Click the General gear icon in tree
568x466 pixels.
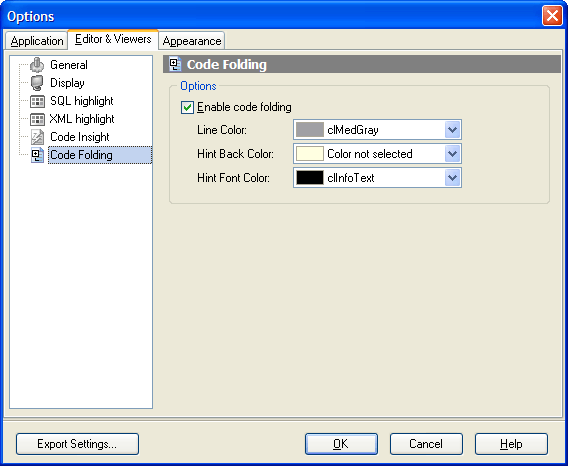(x=37, y=65)
